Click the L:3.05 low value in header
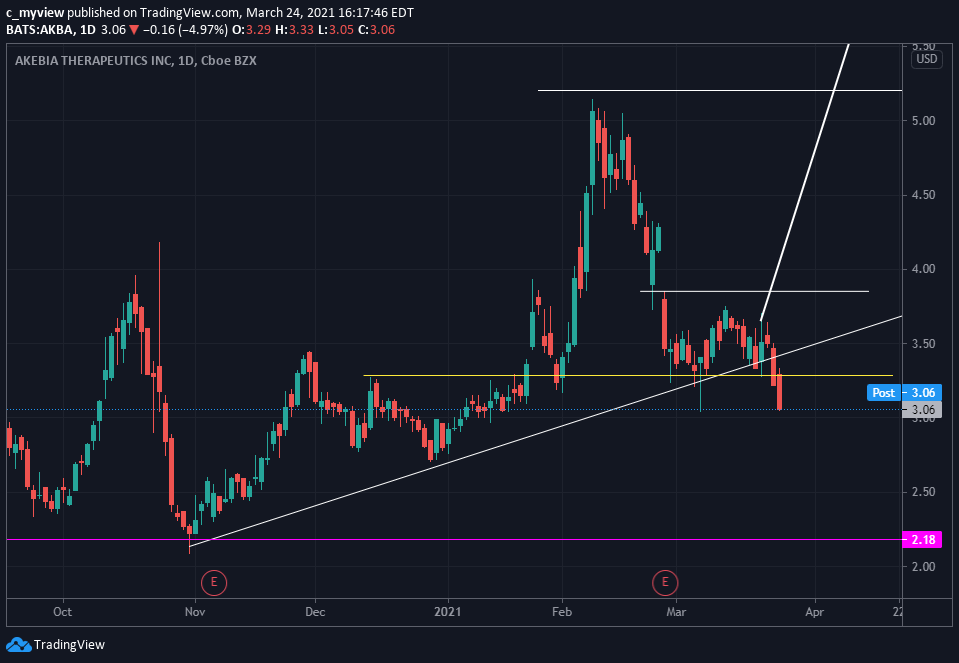The image size is (959, 663). pyautogui.click(x=336, y=29)
